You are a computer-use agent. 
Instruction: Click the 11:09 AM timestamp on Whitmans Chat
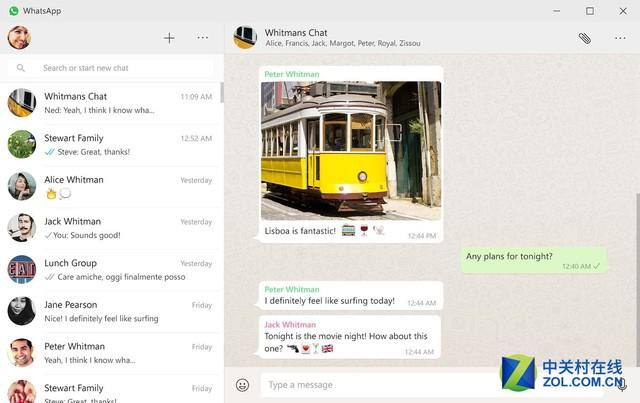pyautogui.click(x=196, y=97)
